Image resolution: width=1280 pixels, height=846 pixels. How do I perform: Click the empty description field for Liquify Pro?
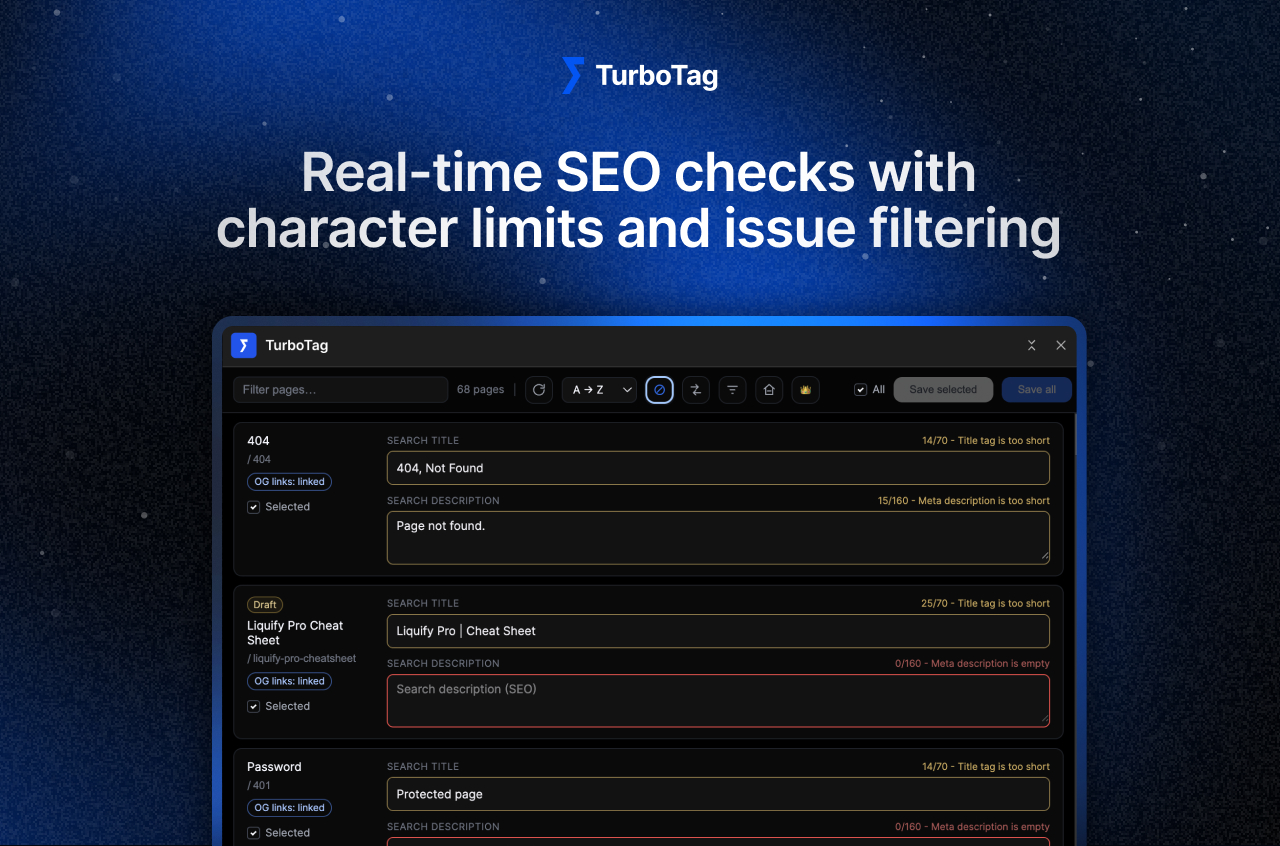pos(718,701)
